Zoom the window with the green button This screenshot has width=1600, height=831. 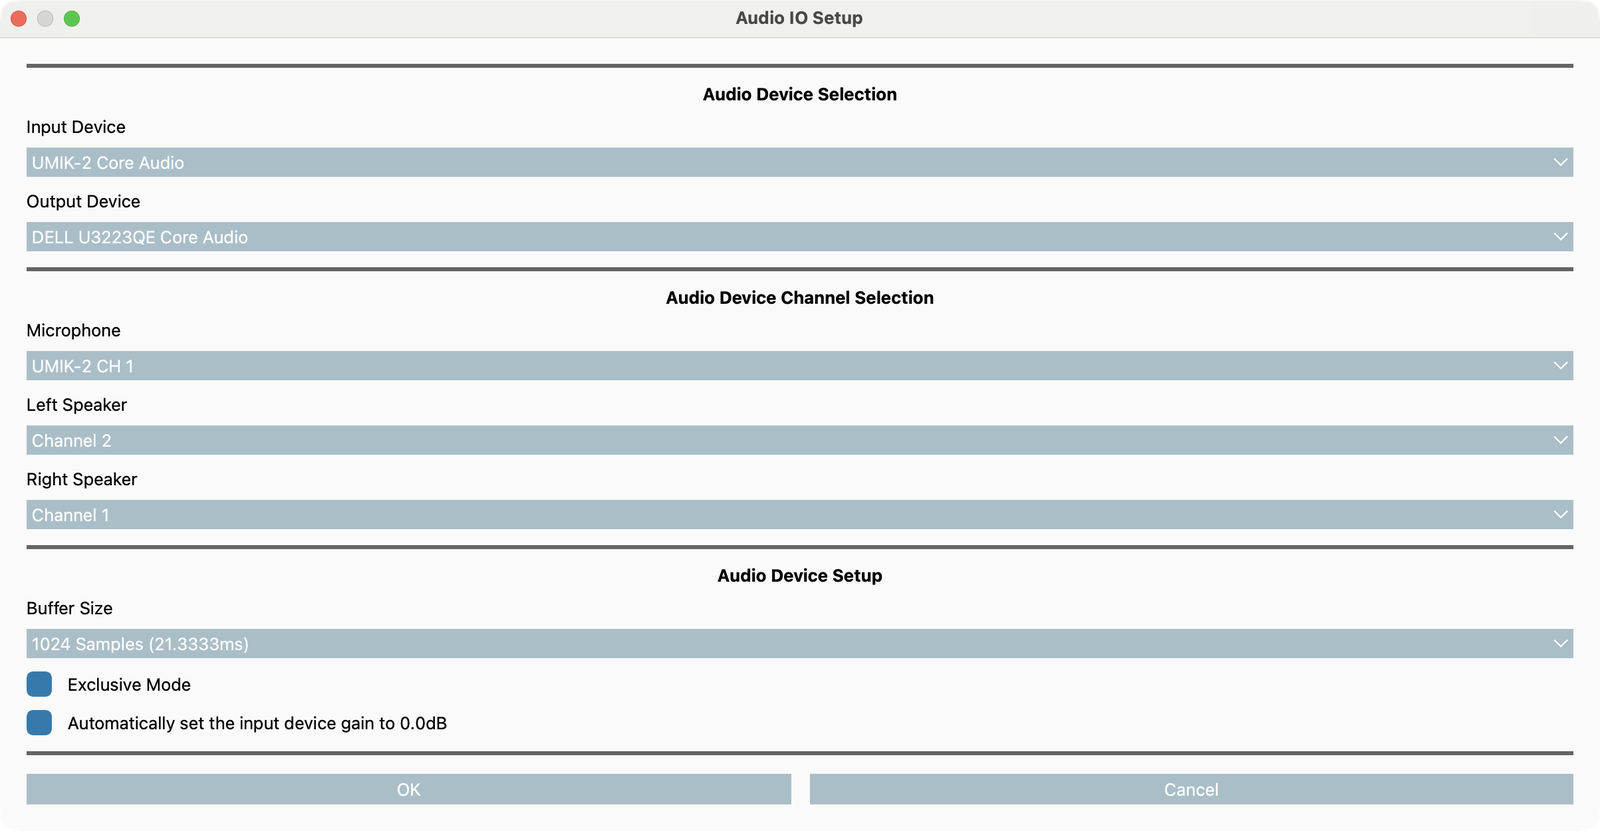click(x=72, y=18)
